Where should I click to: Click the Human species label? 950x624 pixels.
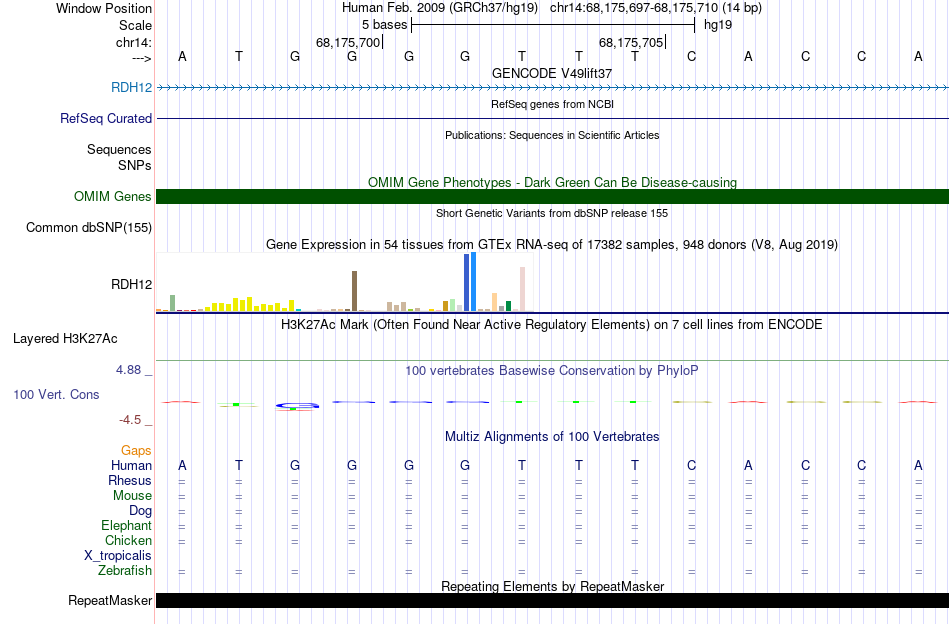[131, 465]
